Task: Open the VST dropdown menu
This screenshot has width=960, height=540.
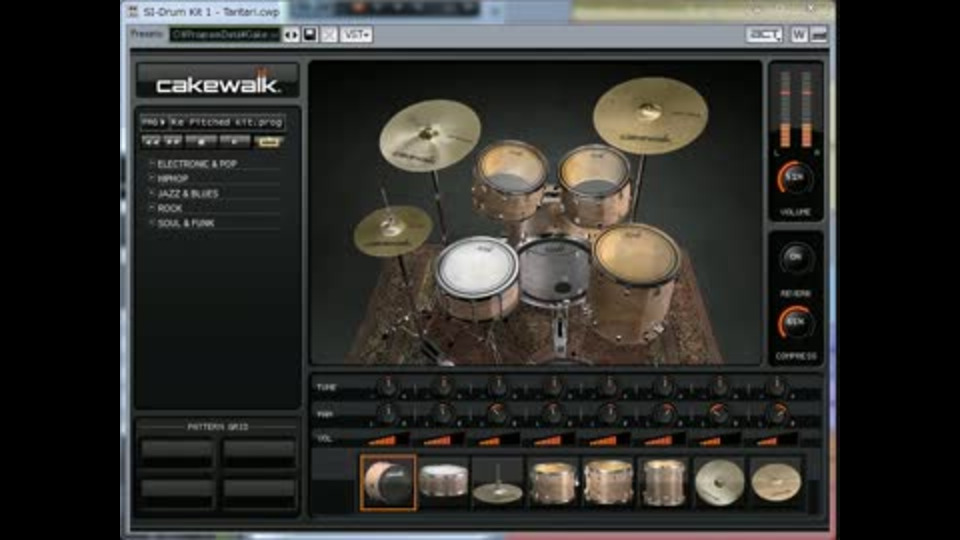Action: click(x=356, y=35)
